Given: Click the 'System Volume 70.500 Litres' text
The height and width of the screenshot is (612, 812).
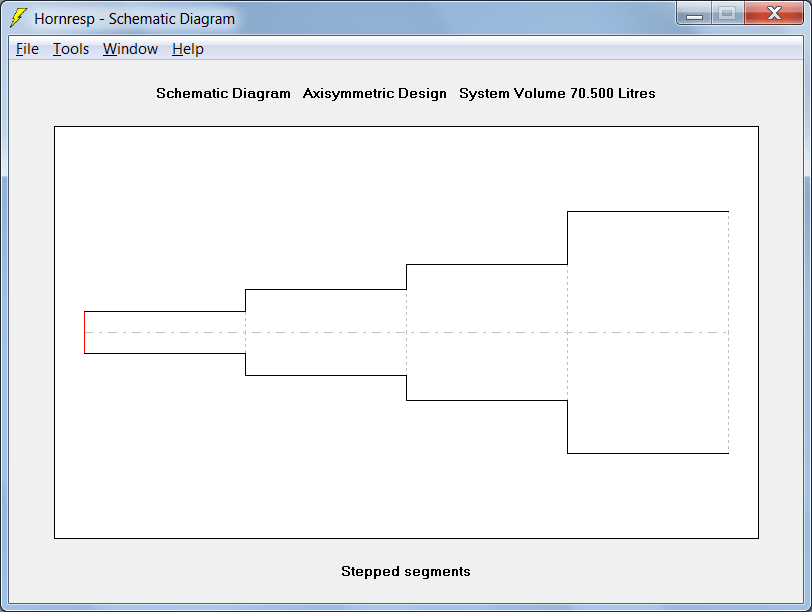Looking at the screenshot, I should (557, 93).
